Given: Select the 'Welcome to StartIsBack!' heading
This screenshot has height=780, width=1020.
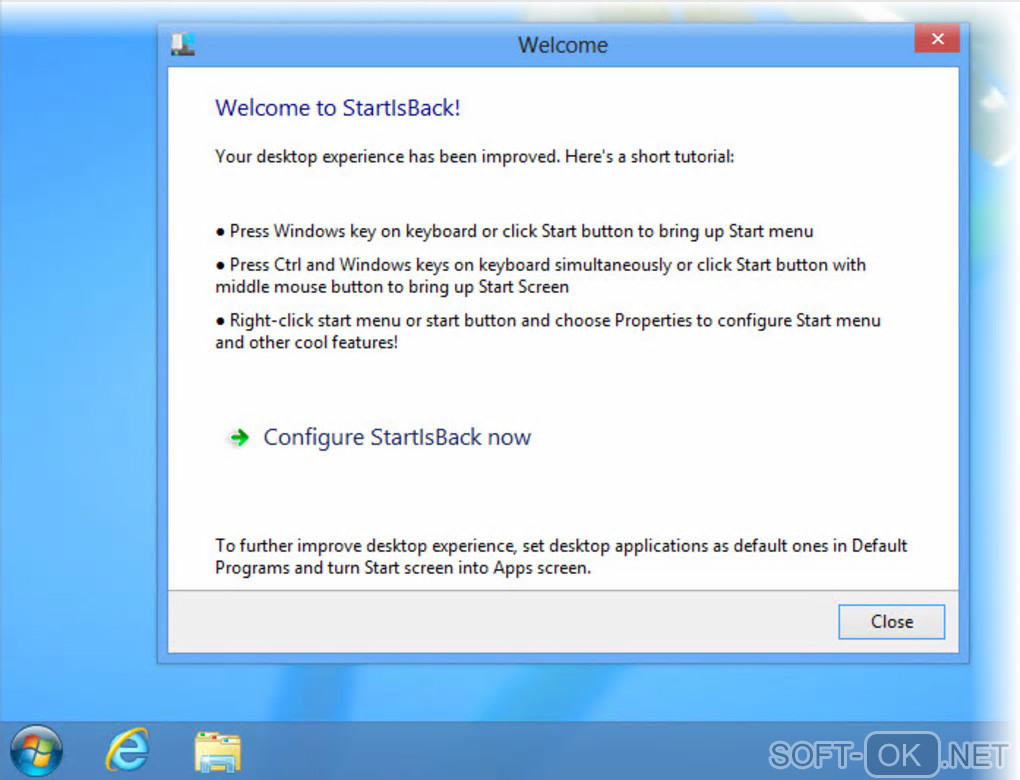Looking at the screenshot, I should pos(338,108).
